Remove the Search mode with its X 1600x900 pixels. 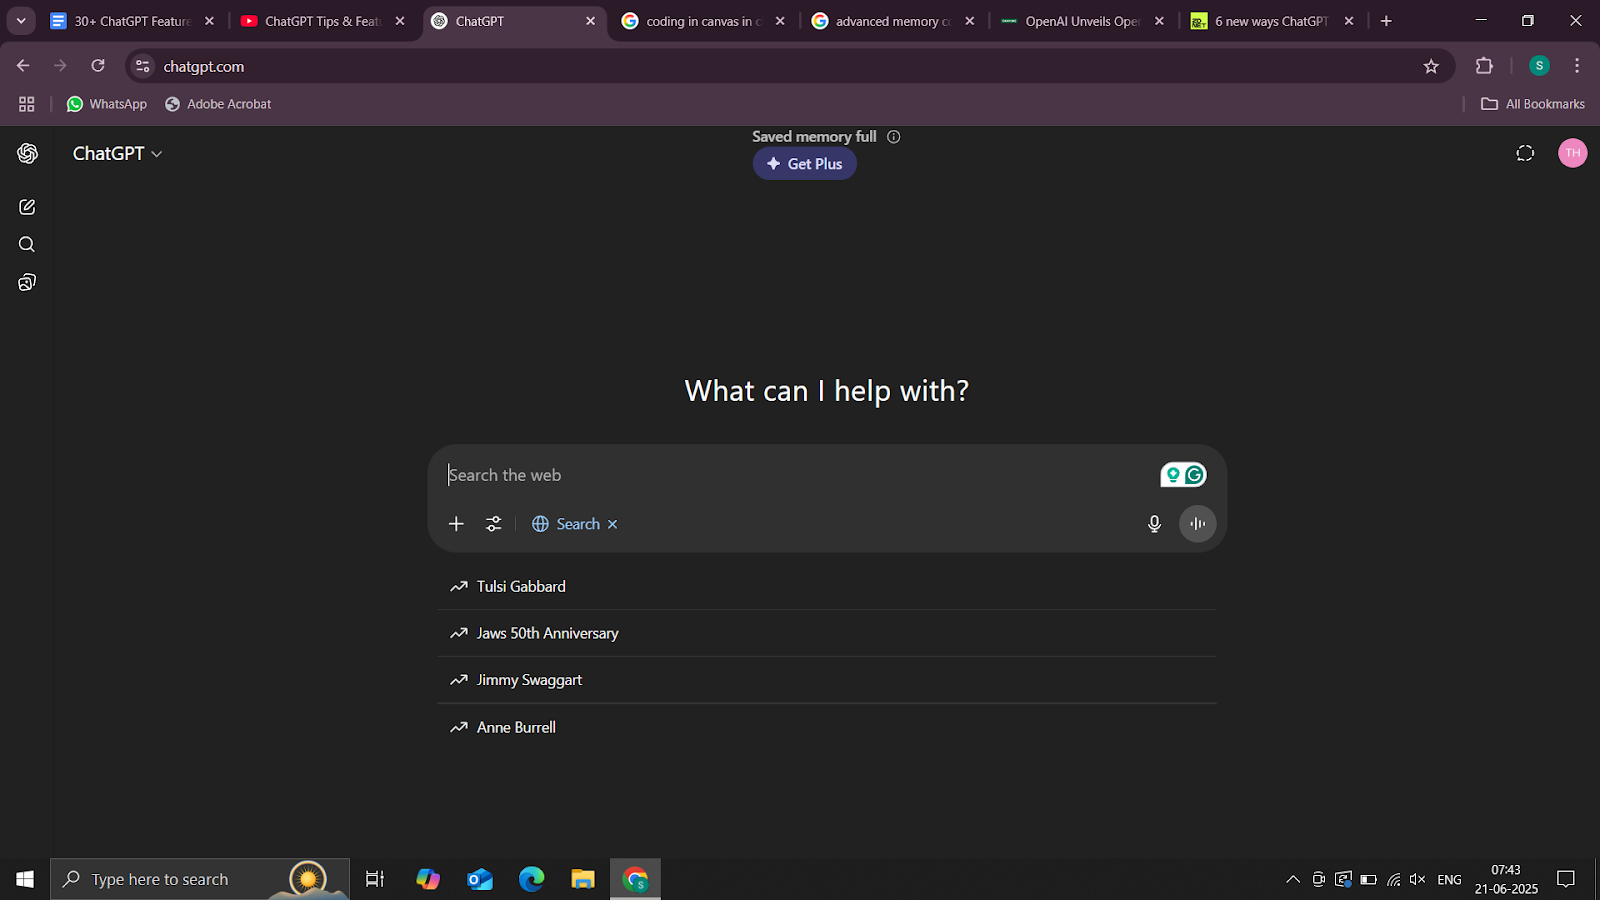pos(613,524)
